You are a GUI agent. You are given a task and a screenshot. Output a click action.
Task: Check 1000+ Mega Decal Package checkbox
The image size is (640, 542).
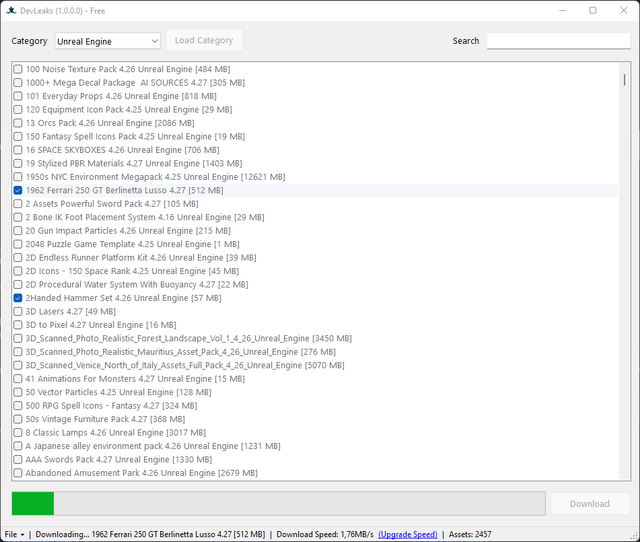(18, 82)
